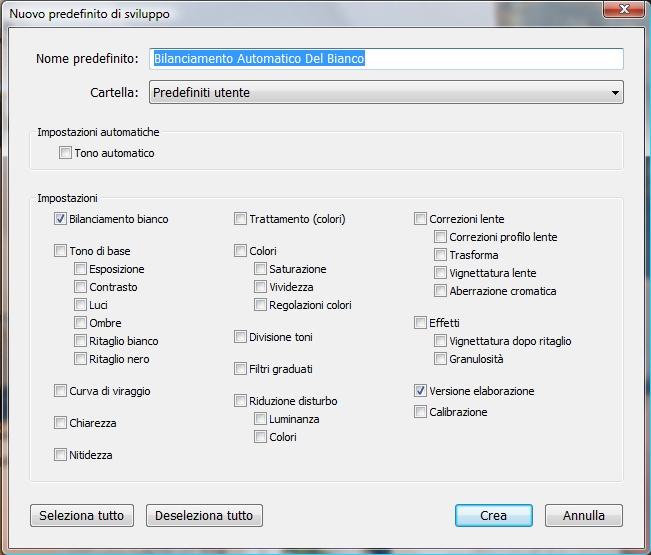The width and height of the screenshot is (651, 555).
Task: Check the Vividezza option
Action: point(260,286)
